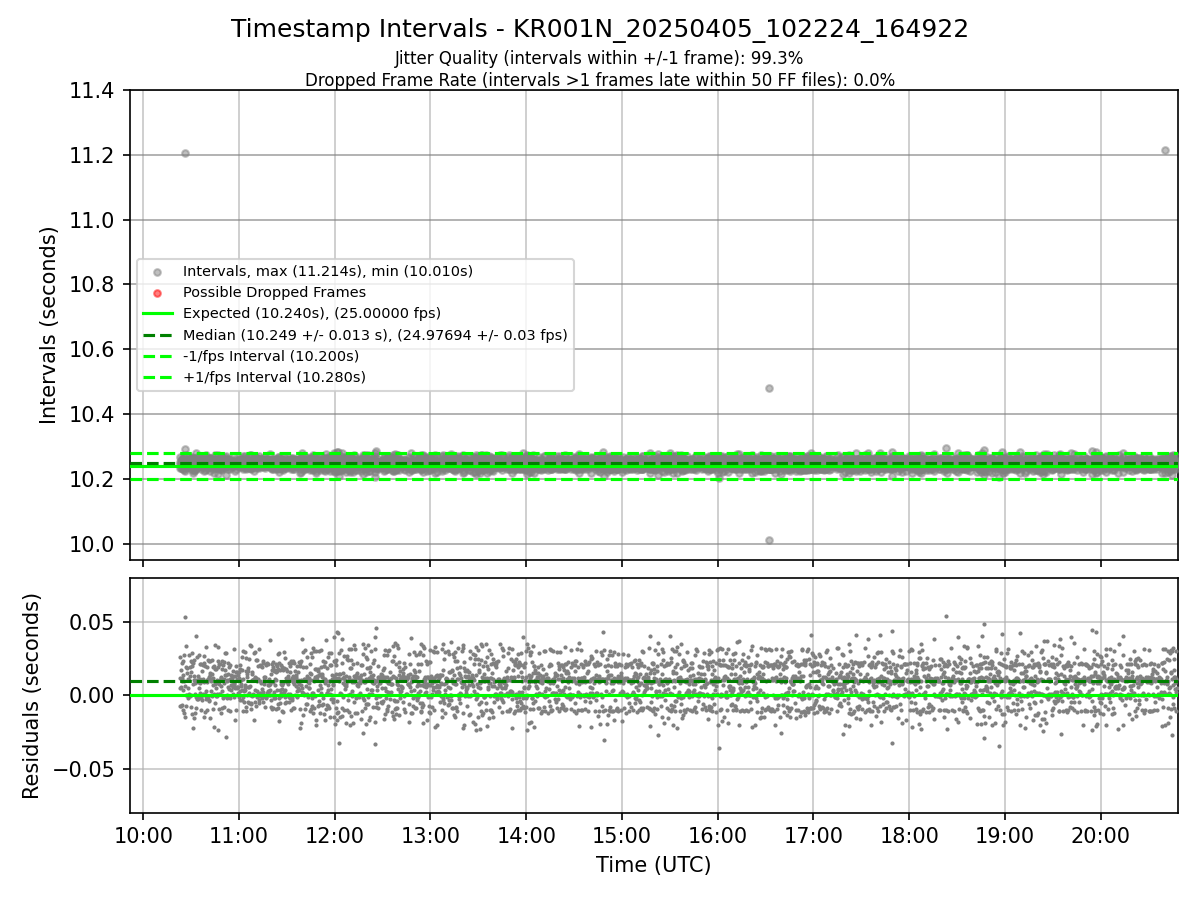Click the grey 'Intervals' marker in the legend
Viewport: 1200px width, 900px height.
(x=157, y=272)
